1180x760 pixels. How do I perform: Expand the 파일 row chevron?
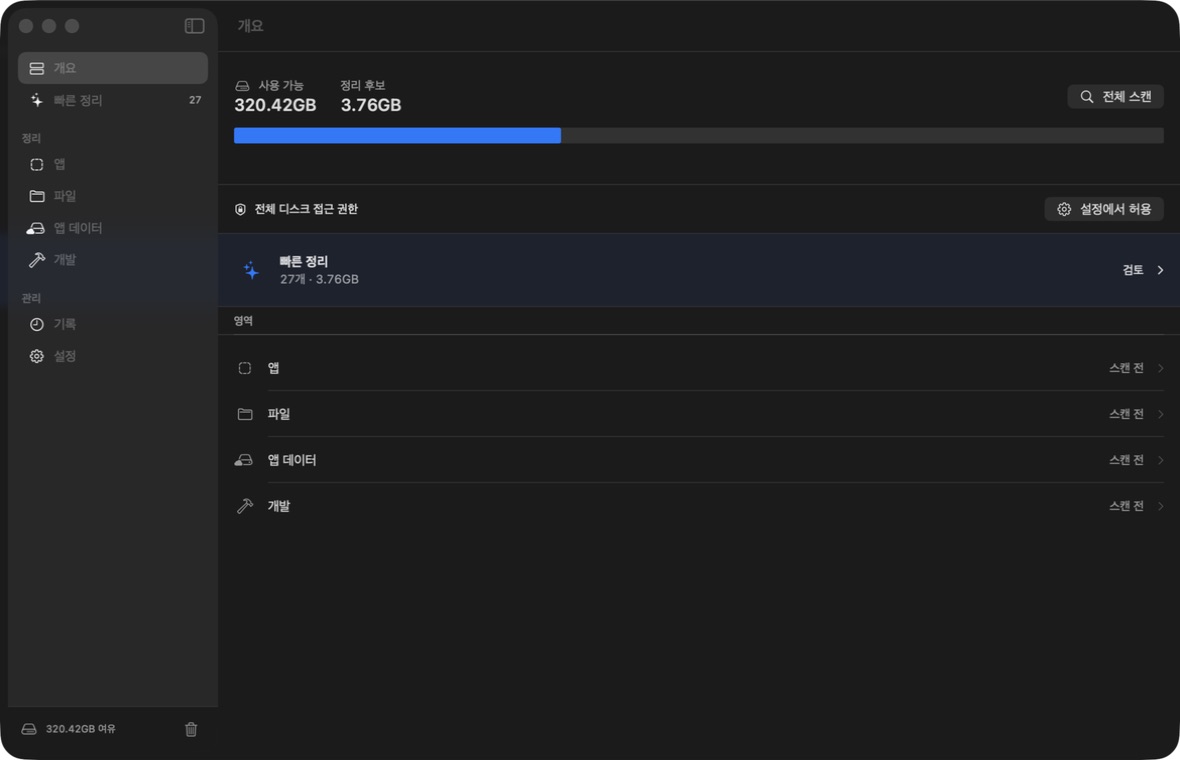coord(1160,414)
